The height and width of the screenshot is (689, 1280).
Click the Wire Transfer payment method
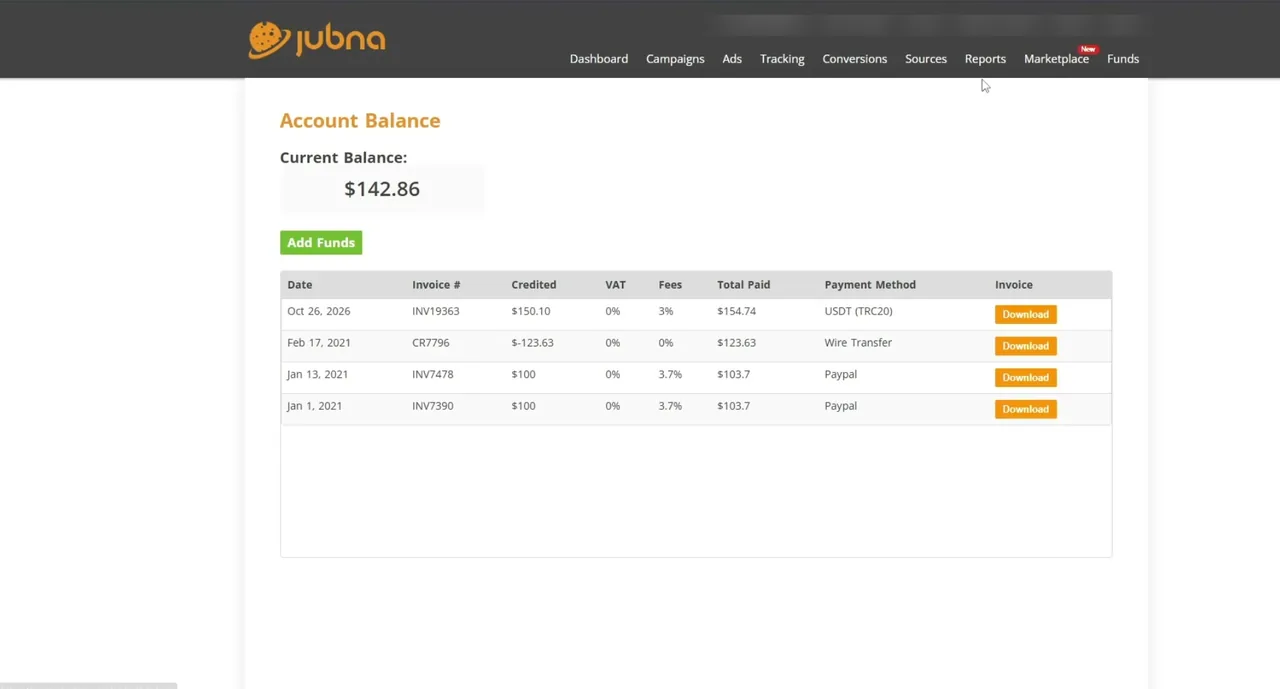tap(858, 343)
